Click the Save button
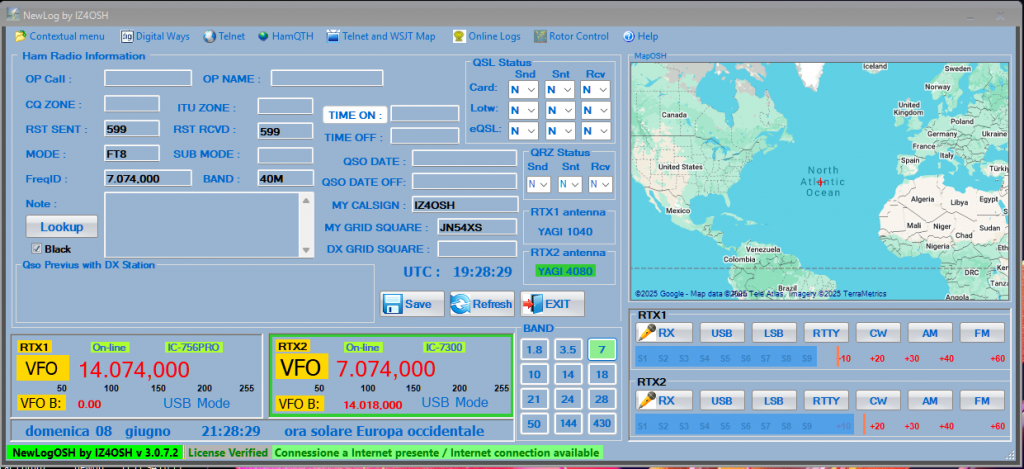 coord(408,304)
